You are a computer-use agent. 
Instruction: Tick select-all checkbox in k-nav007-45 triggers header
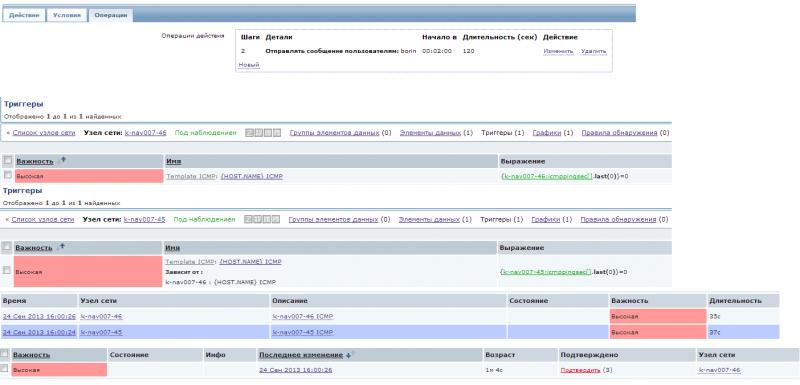coord(7,247)
